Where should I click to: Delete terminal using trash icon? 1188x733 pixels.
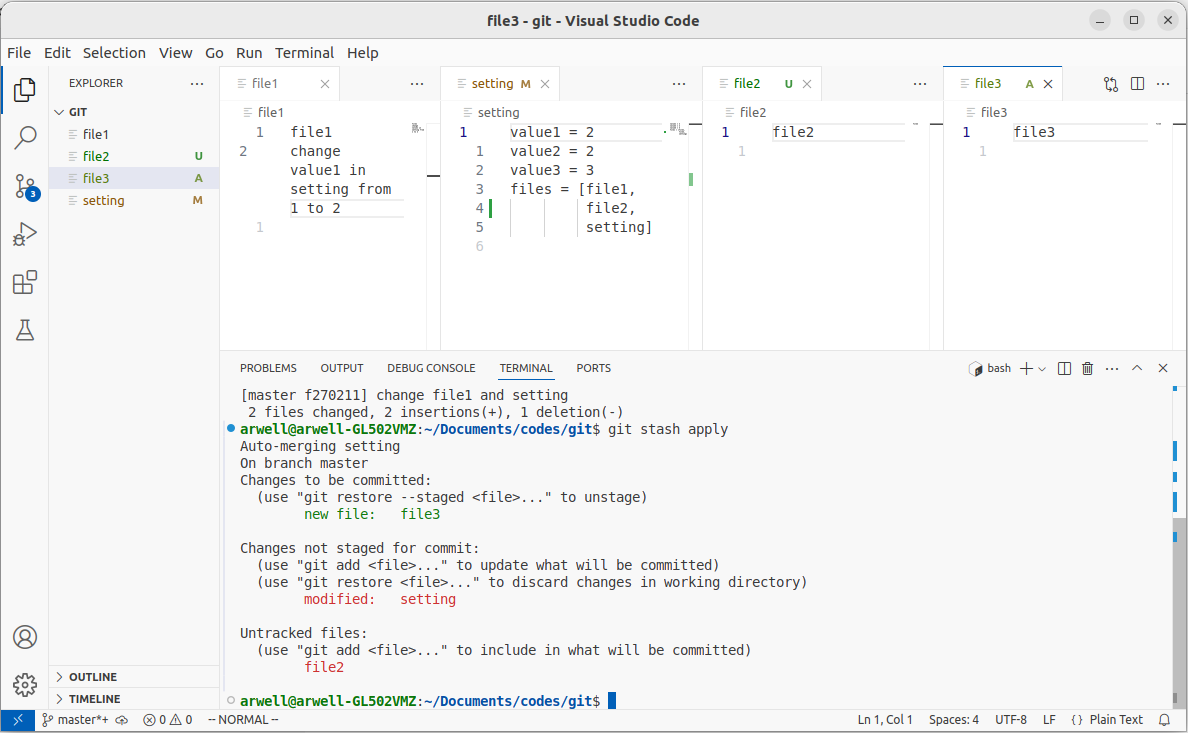point(1088,369)
